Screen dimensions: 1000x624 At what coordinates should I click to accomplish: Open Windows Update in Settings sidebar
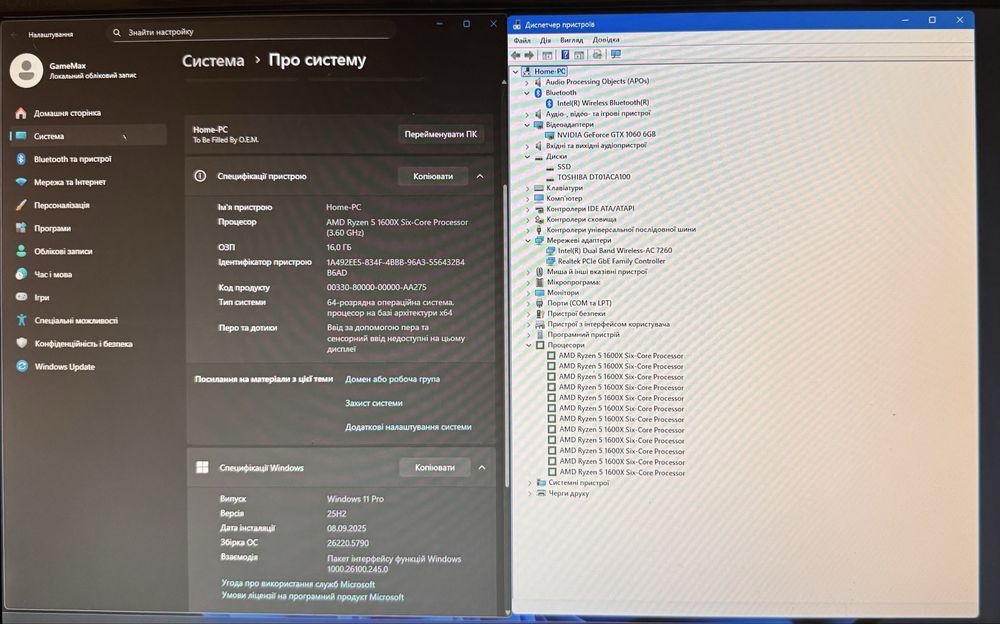[64, 366]
